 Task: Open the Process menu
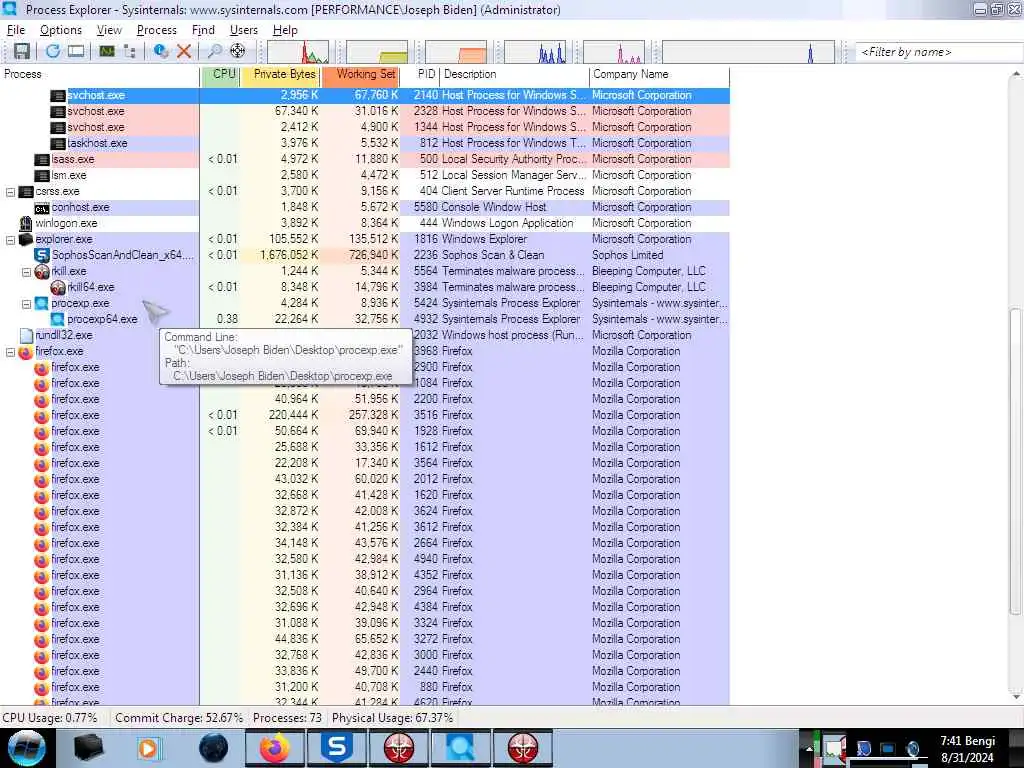pyautogui.click(x=157, y=30)
